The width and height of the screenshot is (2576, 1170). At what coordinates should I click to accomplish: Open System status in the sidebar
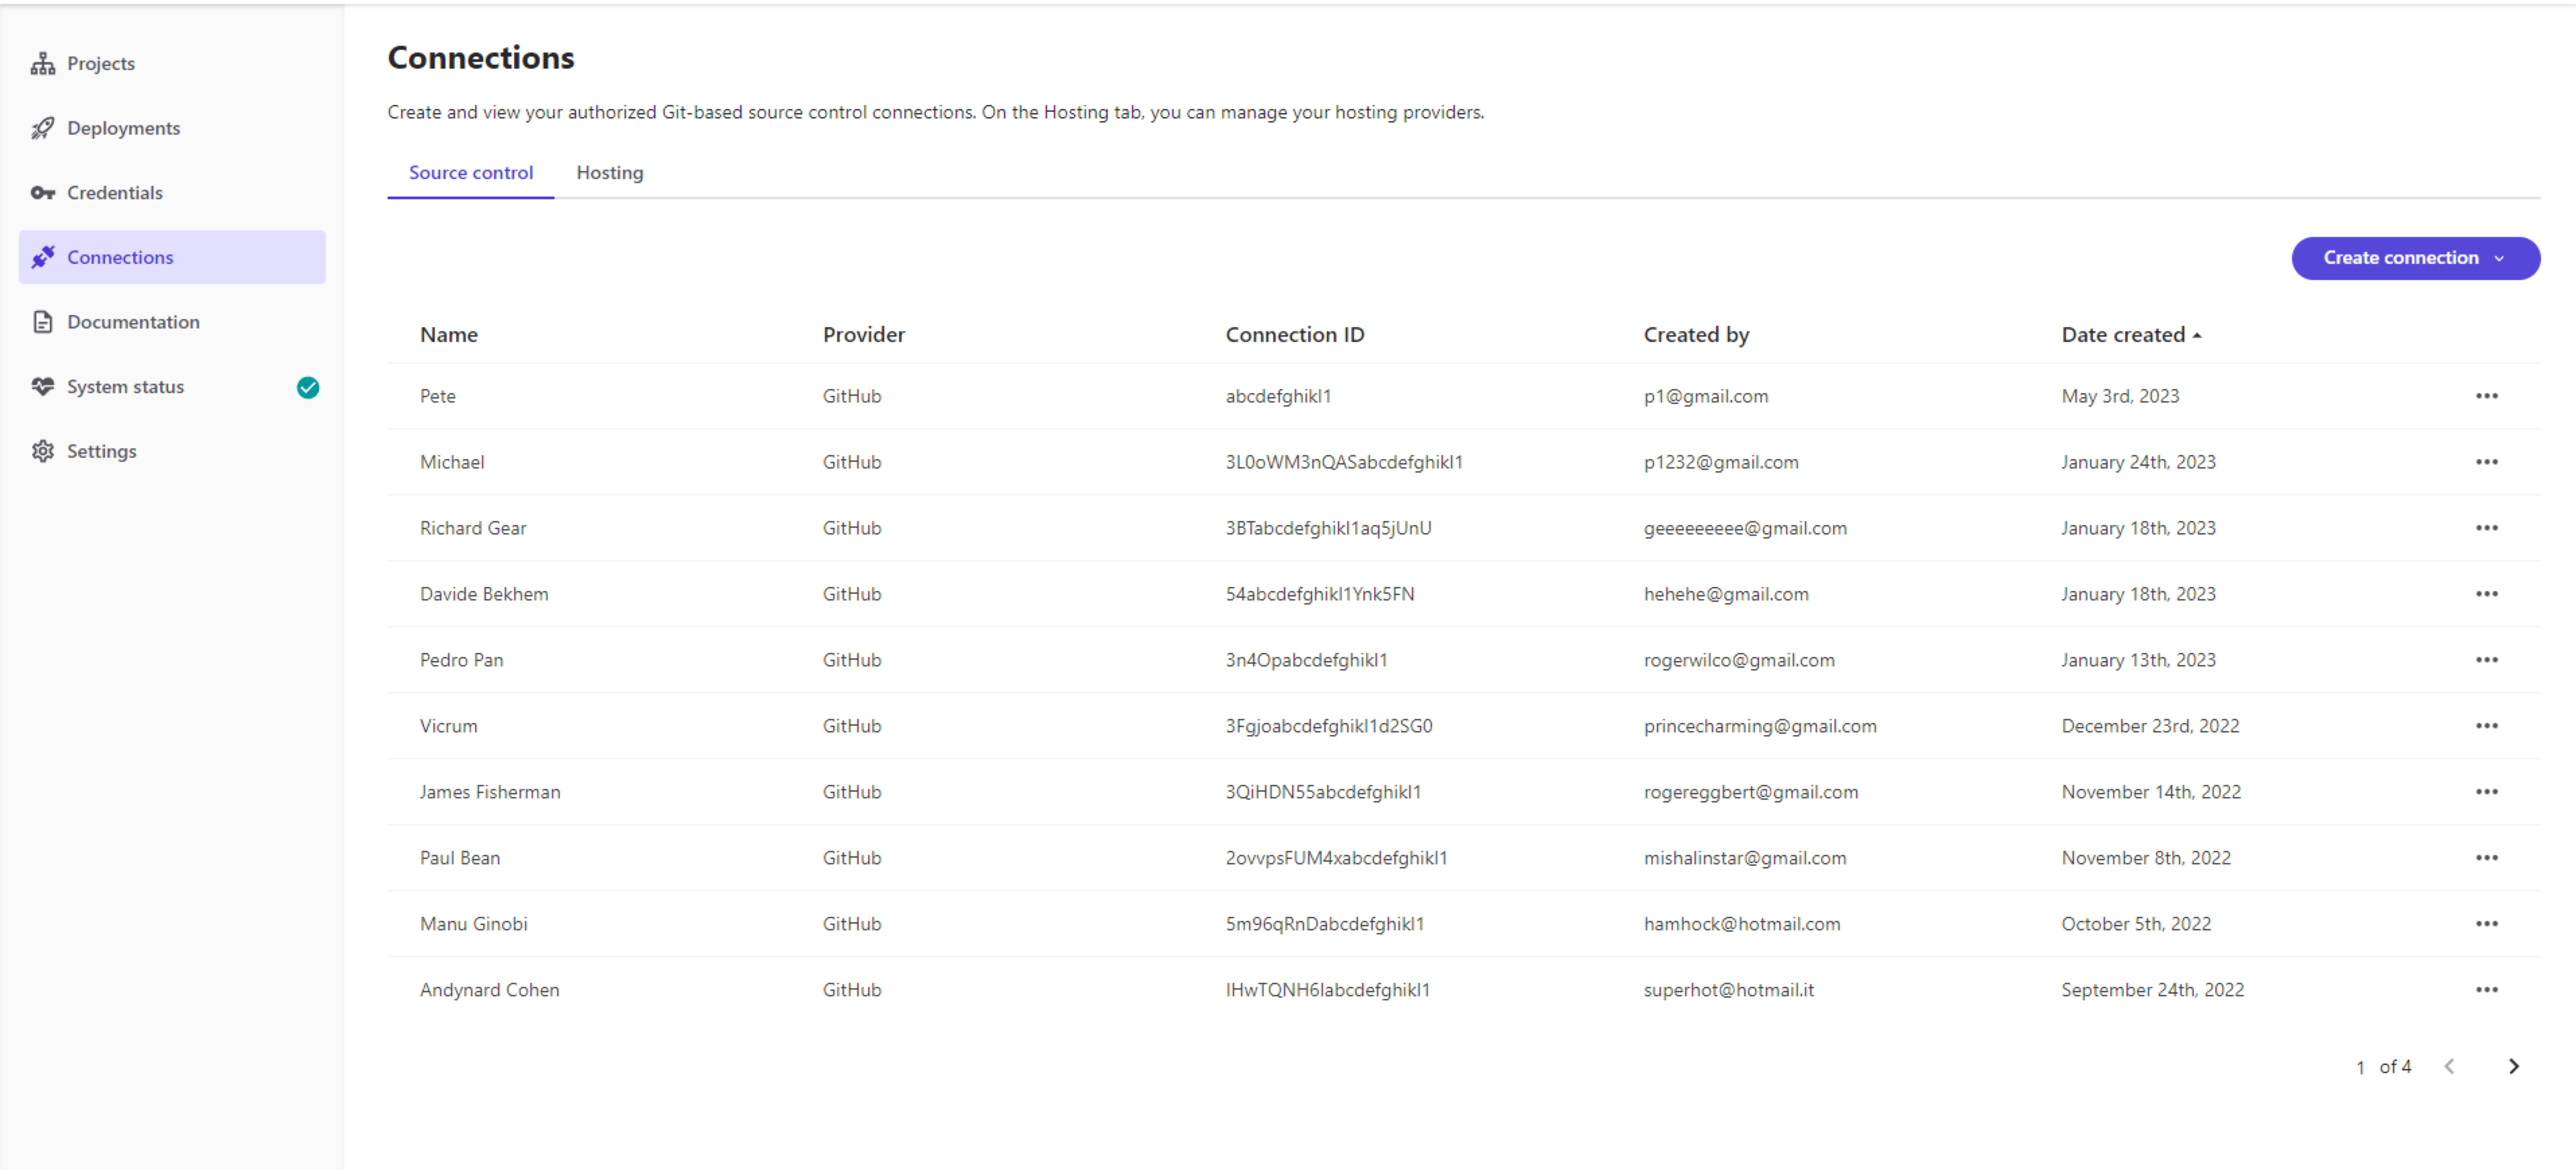[x=172, y=387]
